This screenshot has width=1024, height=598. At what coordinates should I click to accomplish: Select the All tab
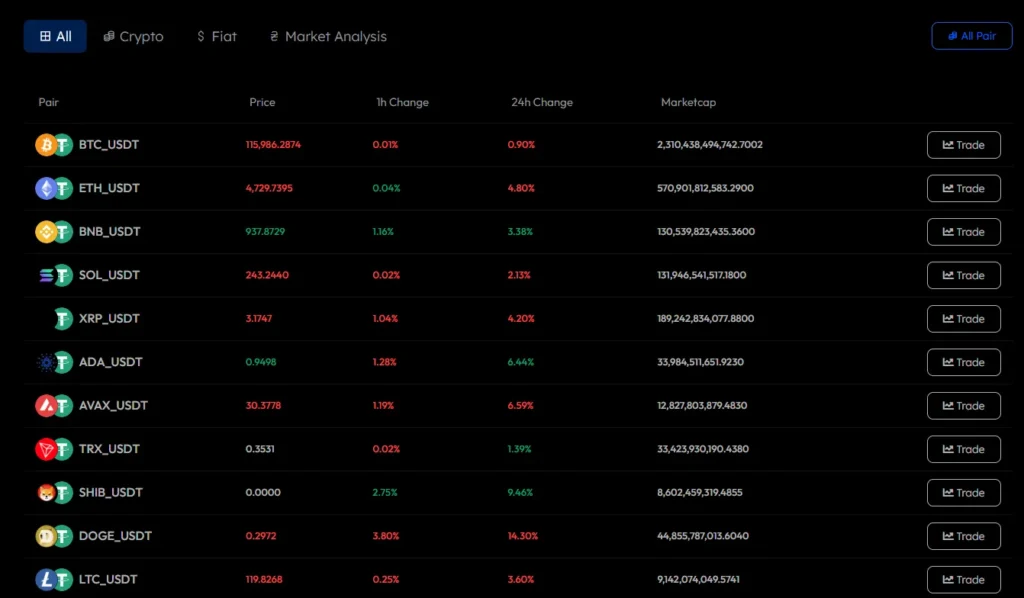(55, 36)
